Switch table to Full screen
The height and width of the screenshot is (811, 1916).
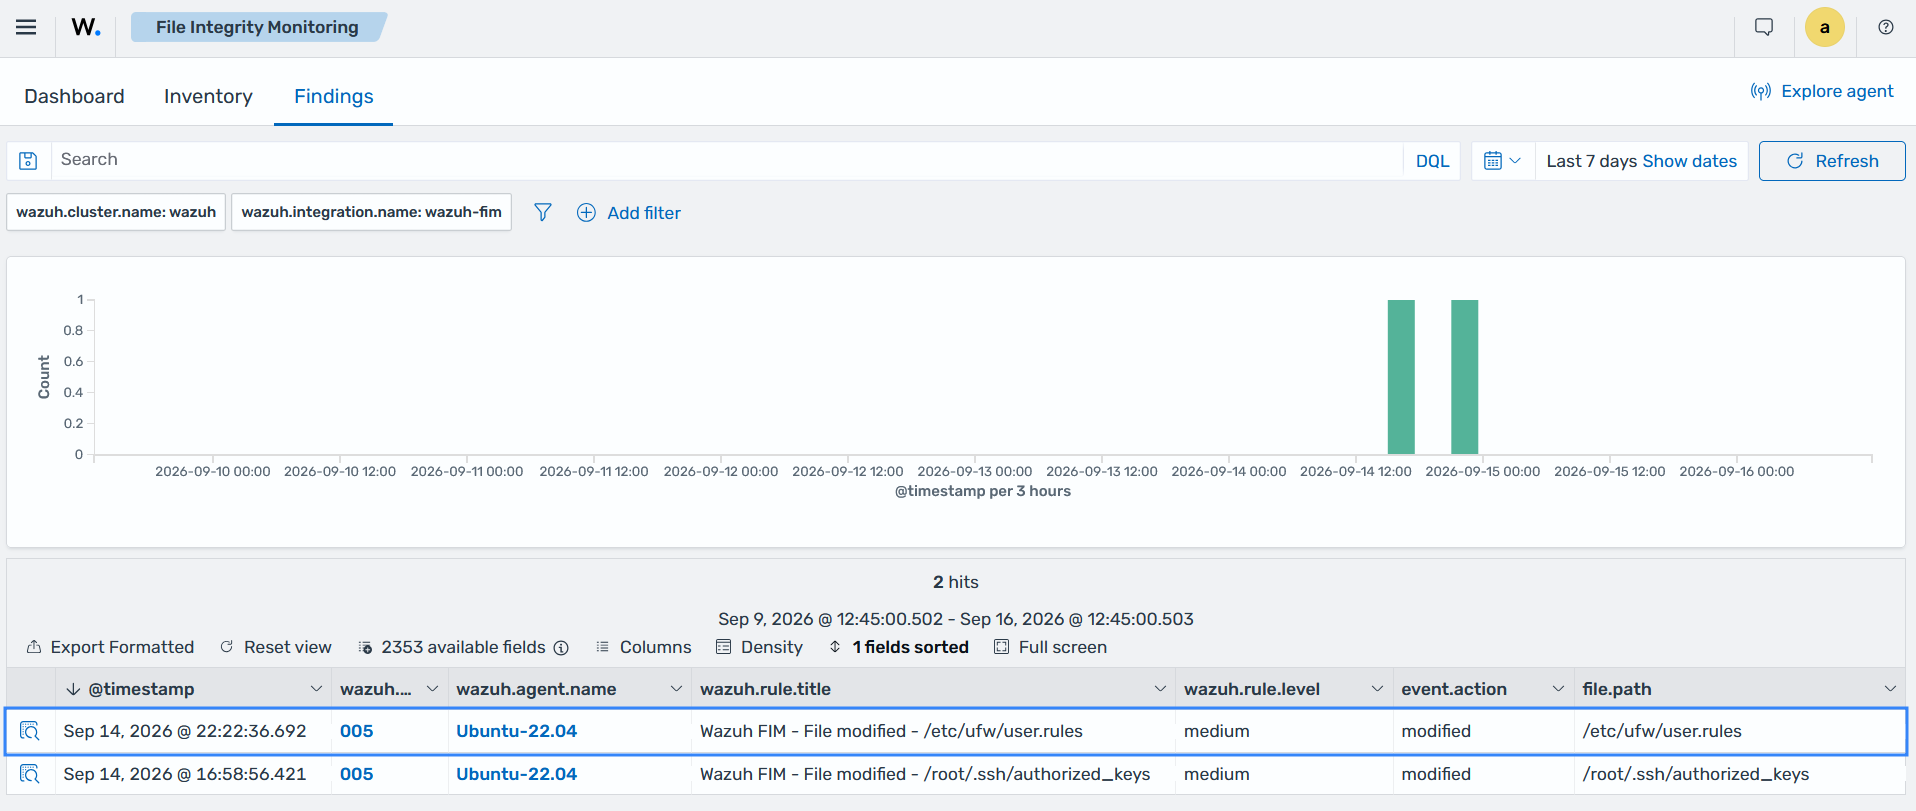click(1050, 647)
